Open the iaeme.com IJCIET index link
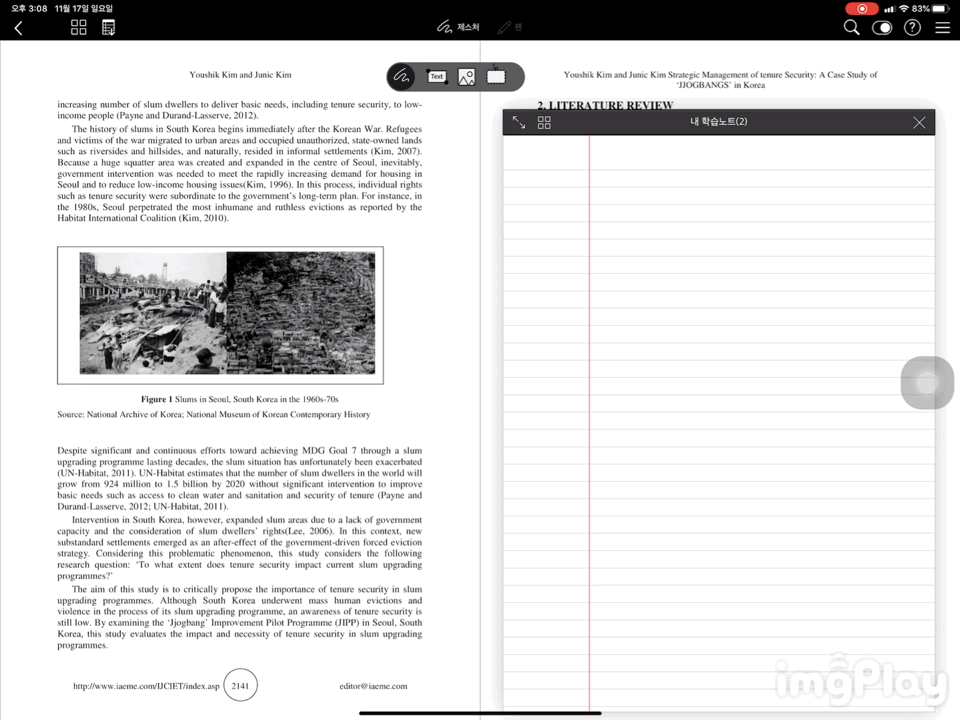 pyautogui.click(x=146, y=686)
